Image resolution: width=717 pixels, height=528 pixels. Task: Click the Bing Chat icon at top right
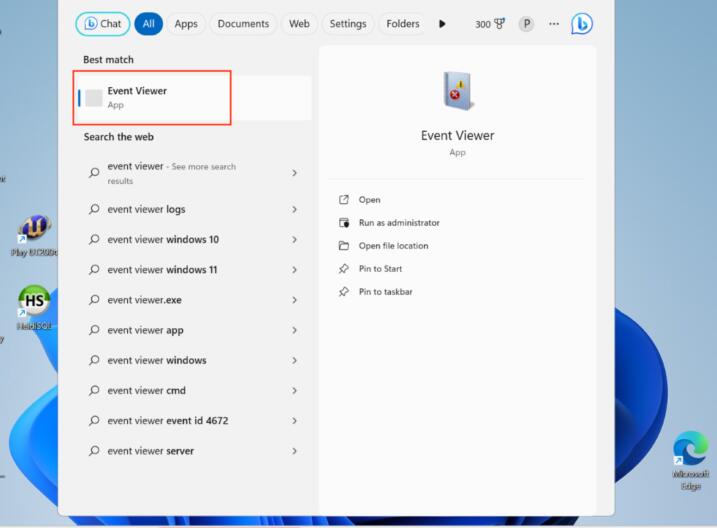click(x=582, y=24)
